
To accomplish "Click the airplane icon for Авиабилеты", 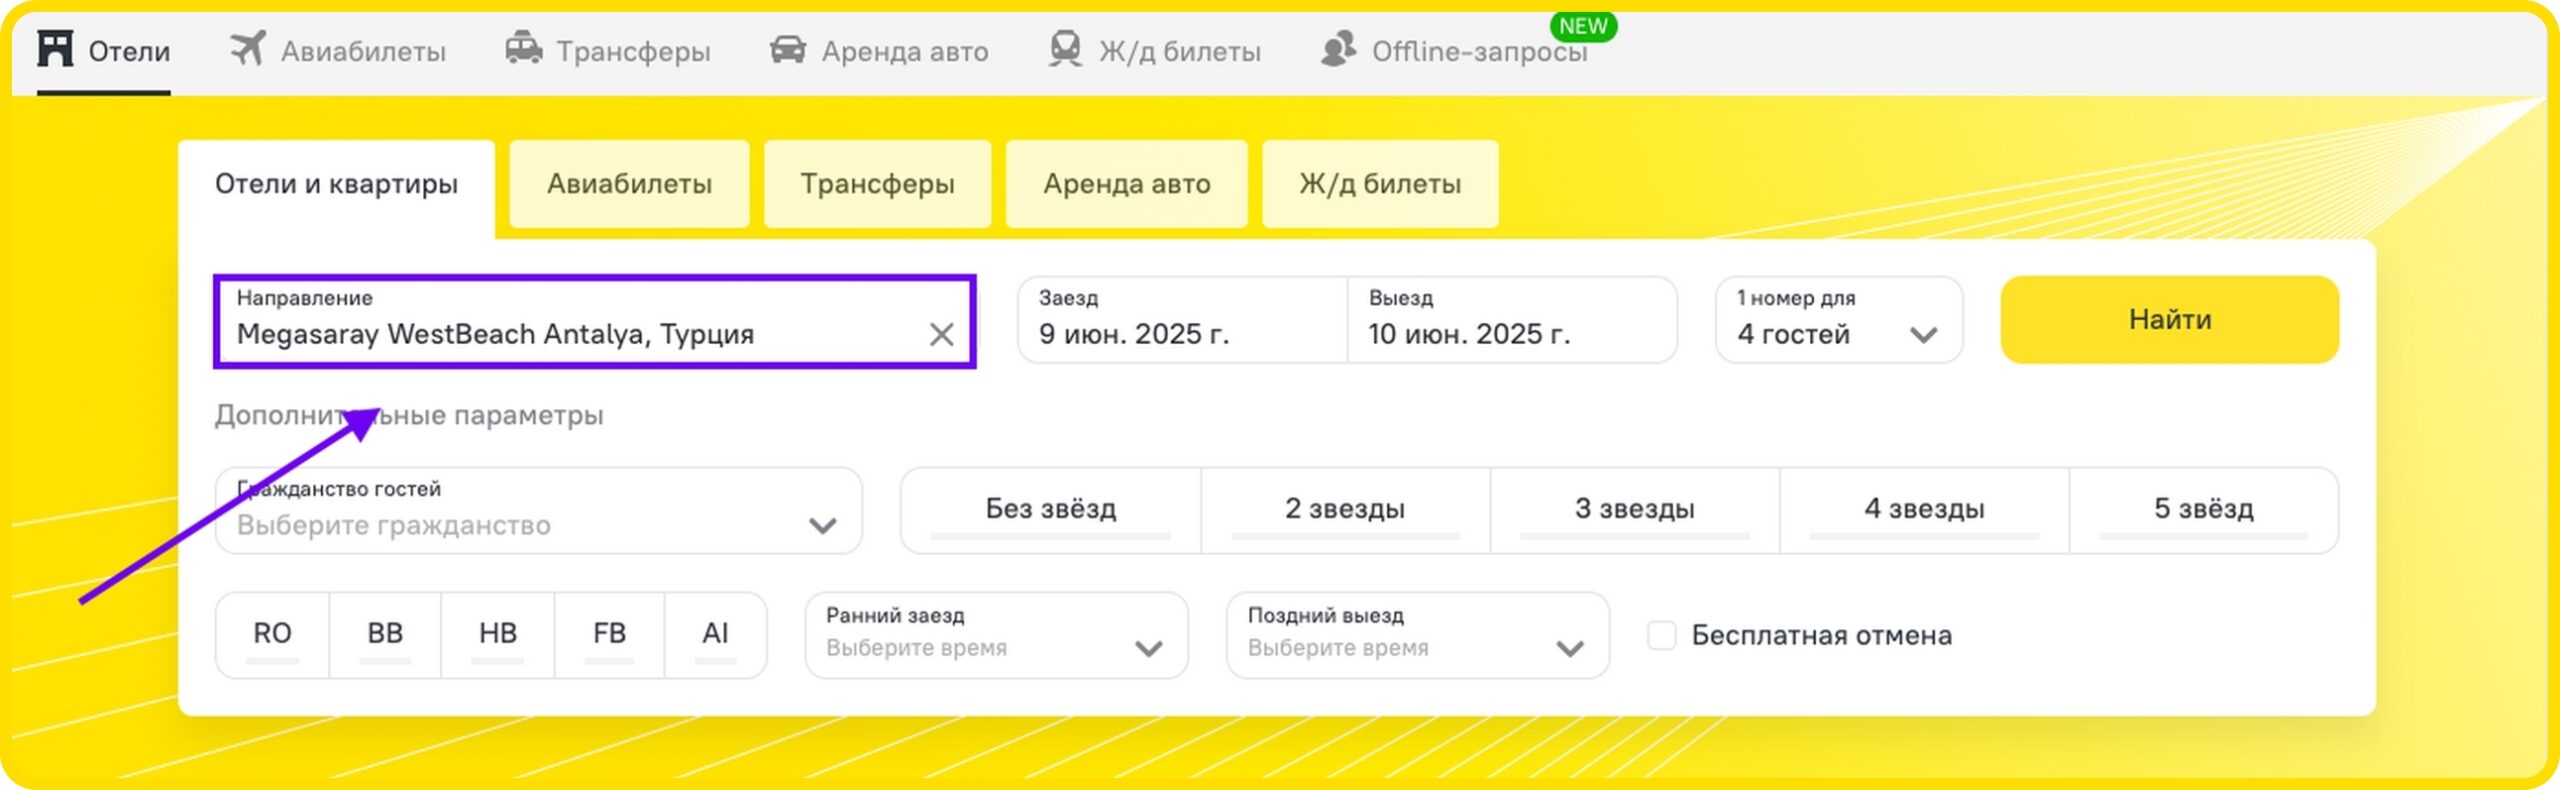I will 248,49.
